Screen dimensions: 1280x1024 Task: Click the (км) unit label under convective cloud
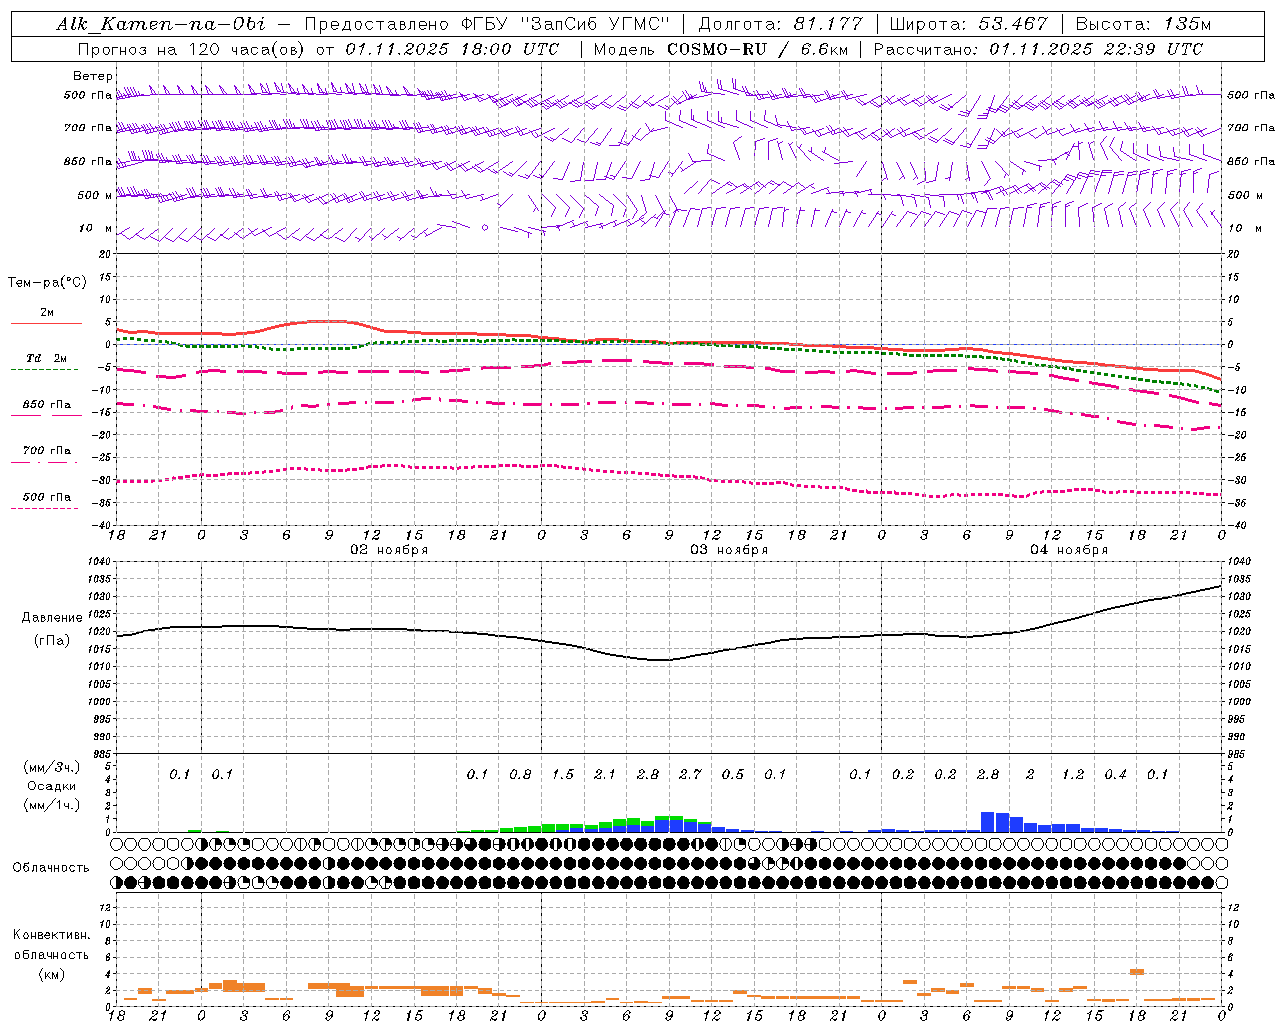(x=52, y=975)
